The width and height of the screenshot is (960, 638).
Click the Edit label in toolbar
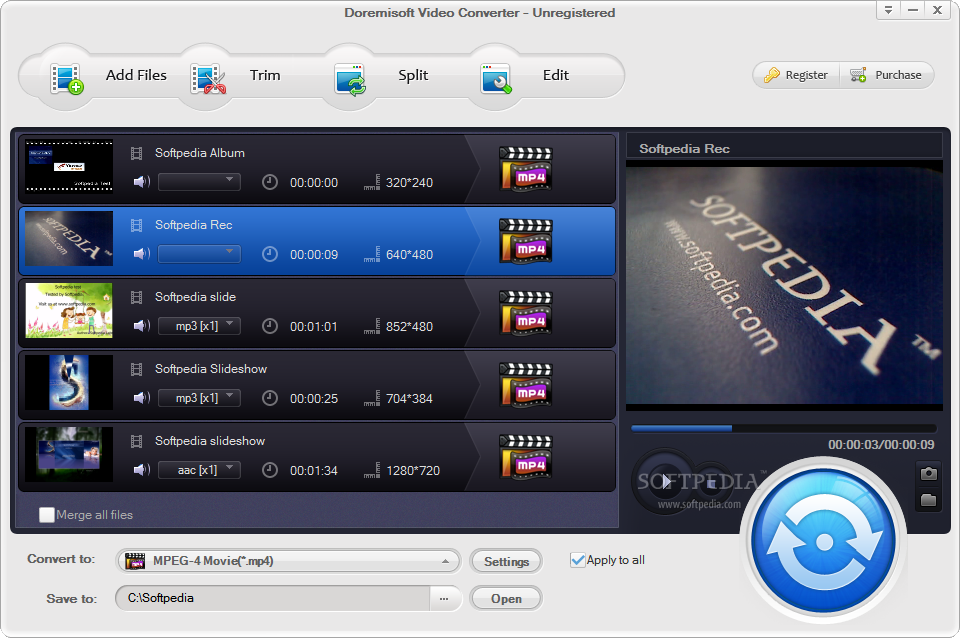click(x=556, y=75)
